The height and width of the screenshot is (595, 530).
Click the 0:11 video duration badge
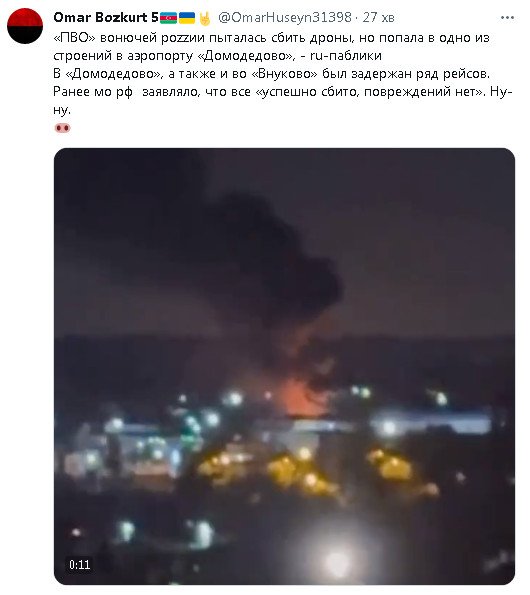pos(80,565)
